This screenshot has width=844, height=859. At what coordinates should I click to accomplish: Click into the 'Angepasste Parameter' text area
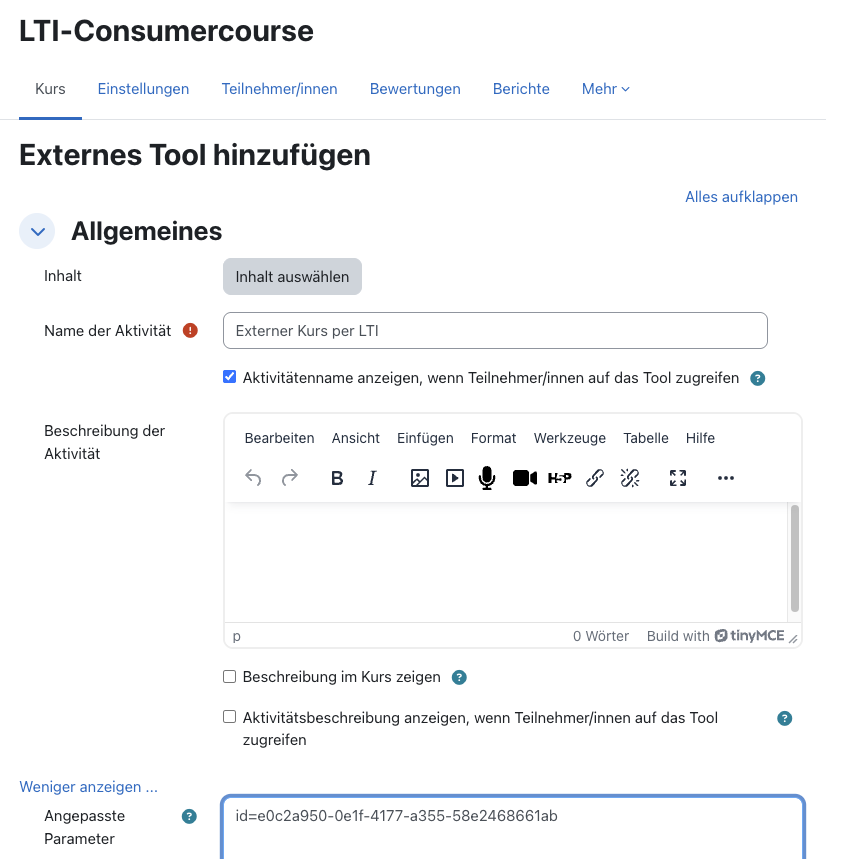tap(513, 827)
